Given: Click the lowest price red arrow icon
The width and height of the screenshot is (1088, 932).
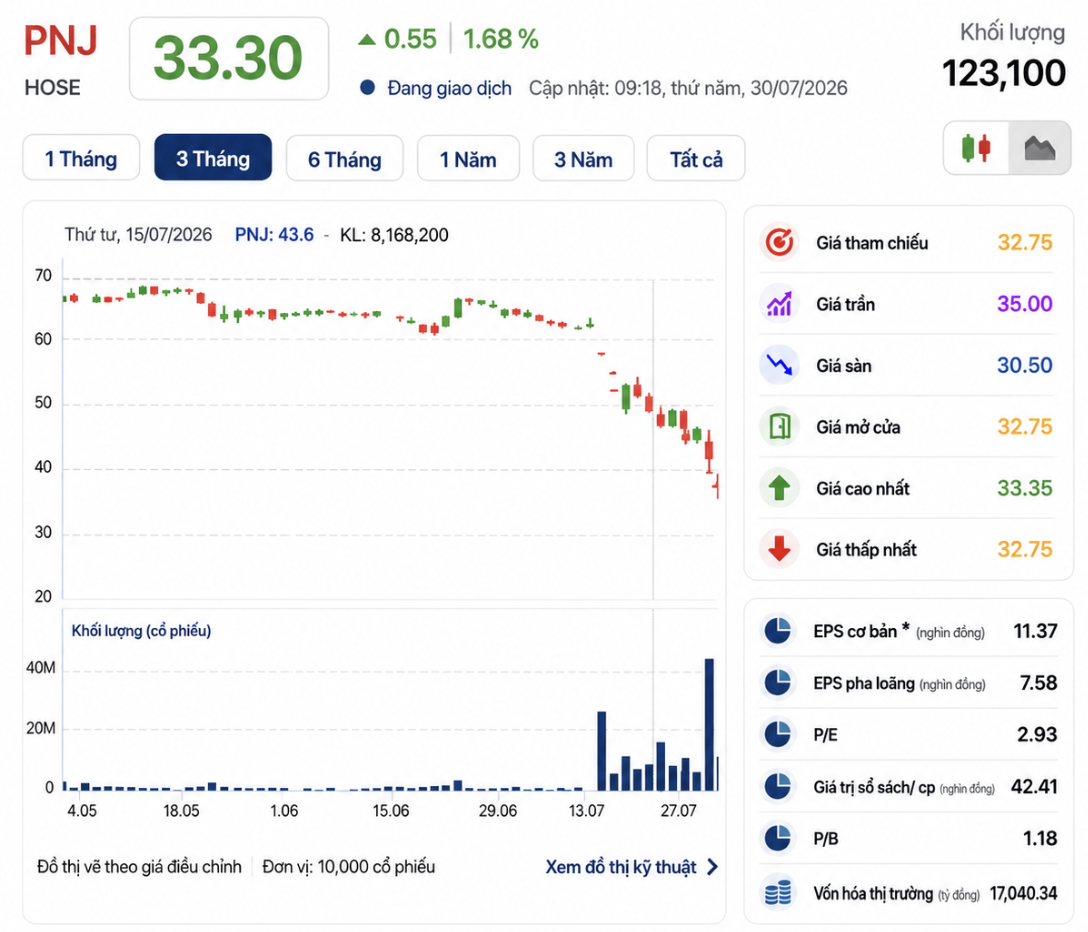Looking at the screenshot, I should tap(779, 549).
